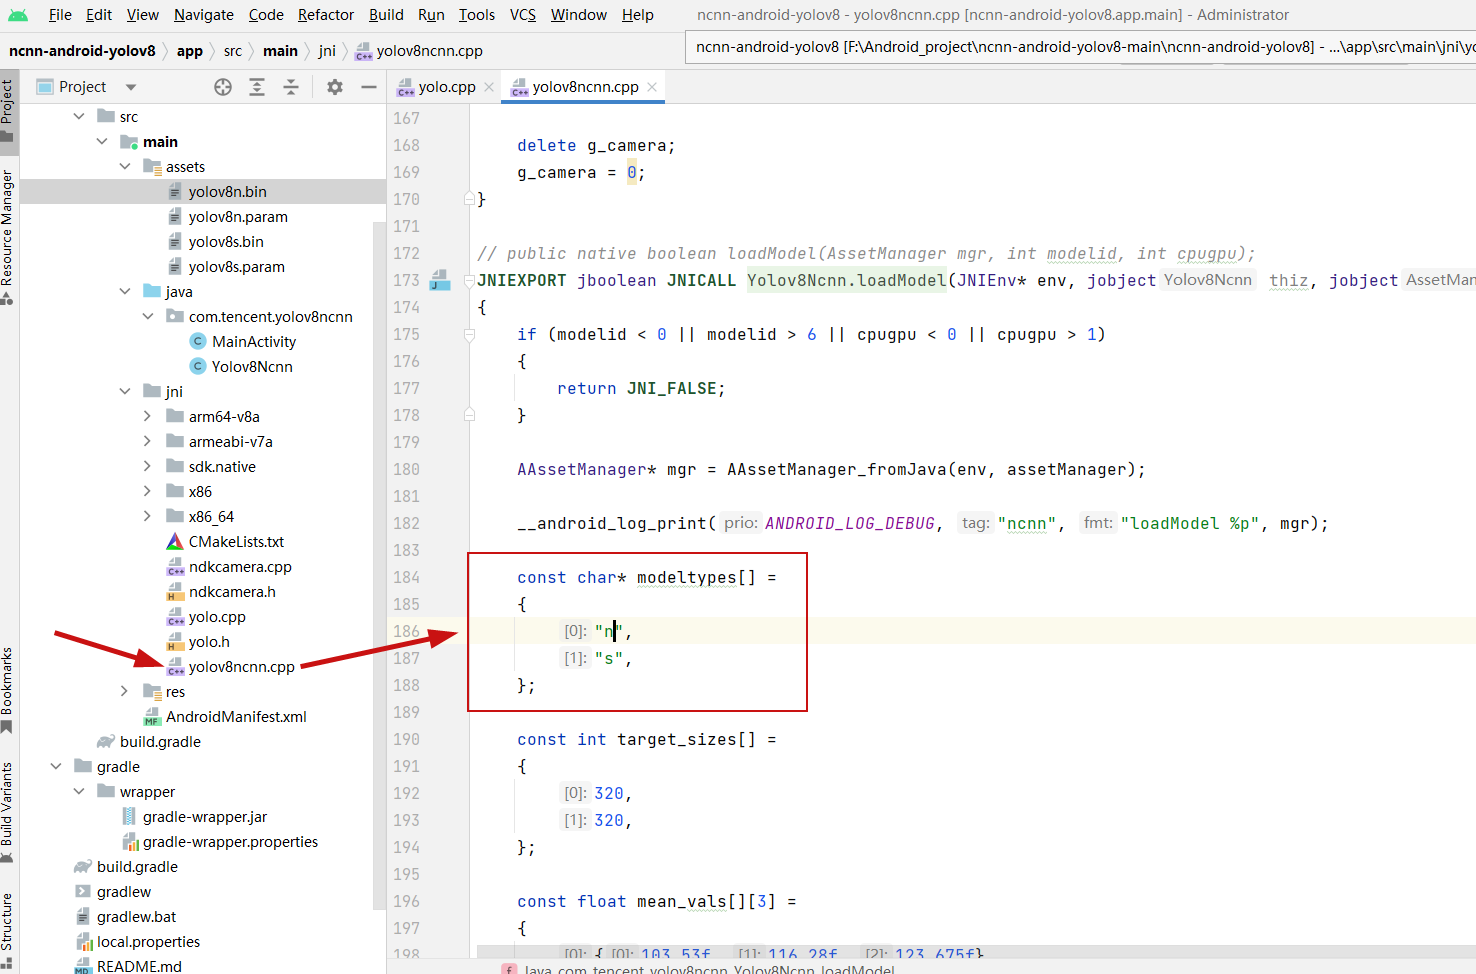Click the JNI gutter icon on line 173
The image size is (1476, 974).
click(x=440, y=280)
